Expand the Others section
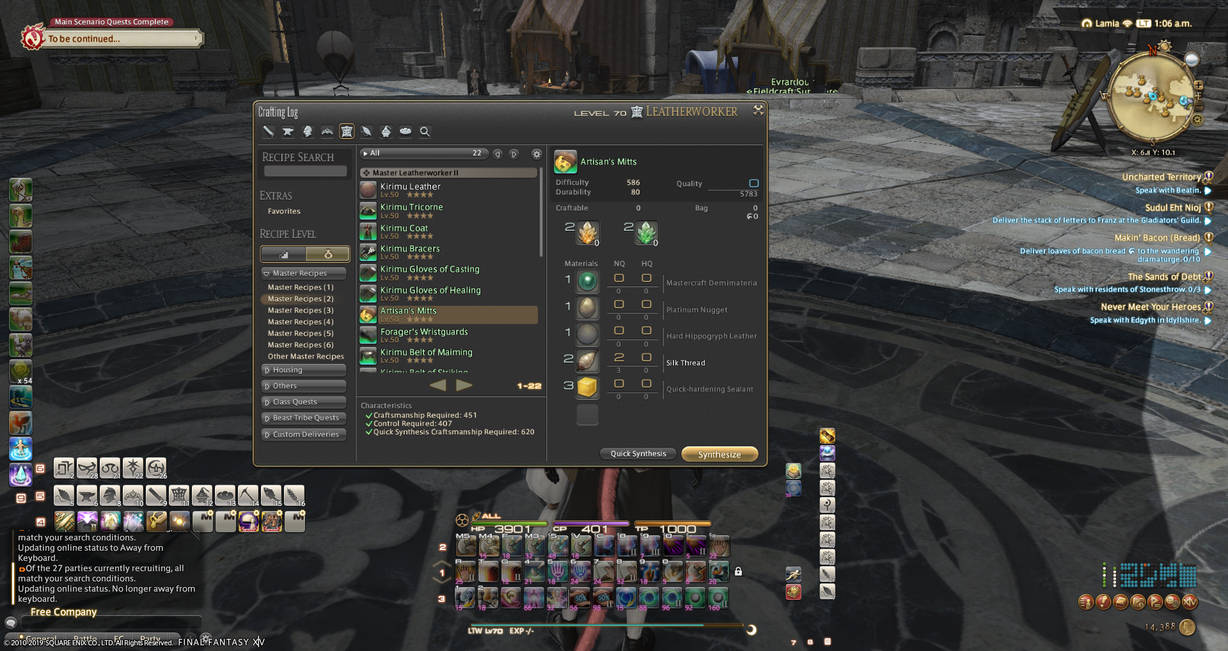1228x651 pixels. pyautogui.click(x=303, y=386)
